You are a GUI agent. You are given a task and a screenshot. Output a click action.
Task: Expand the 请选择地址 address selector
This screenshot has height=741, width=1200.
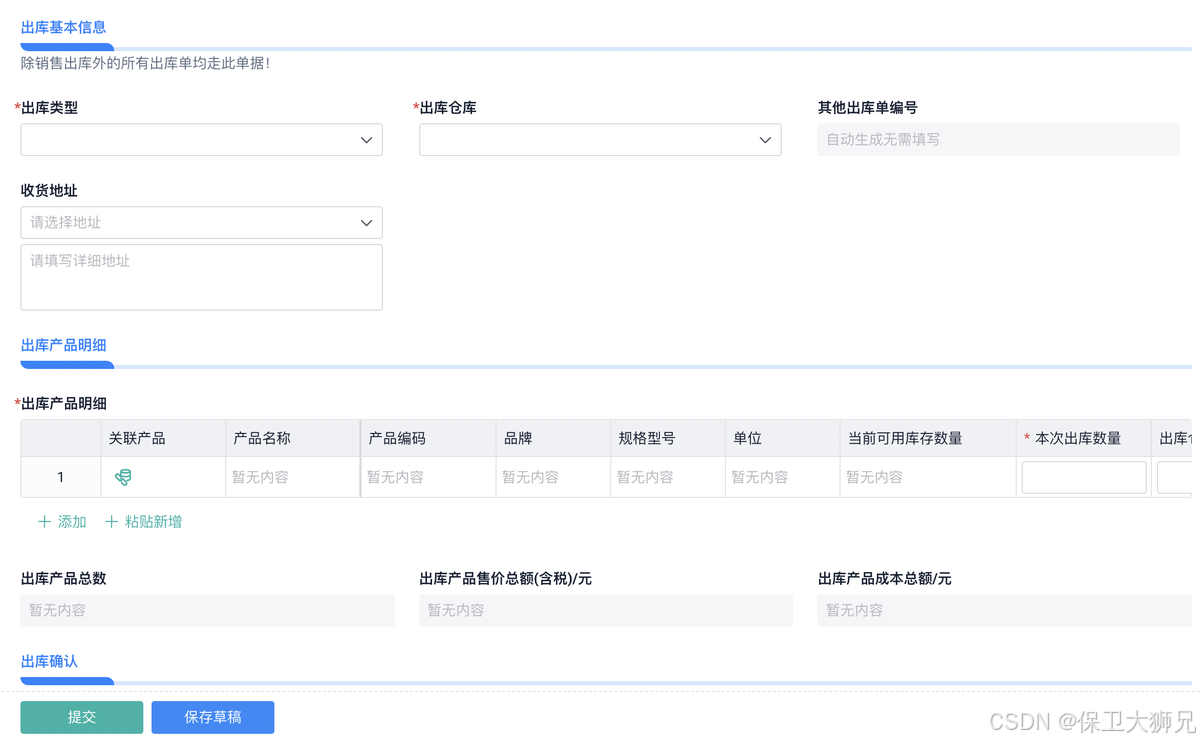201,223
